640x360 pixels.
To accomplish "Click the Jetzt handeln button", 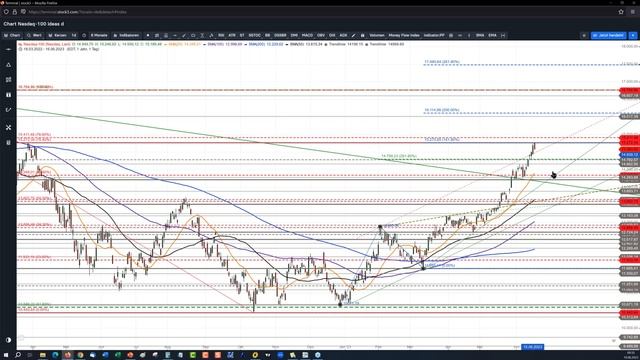I will (609, 36).
